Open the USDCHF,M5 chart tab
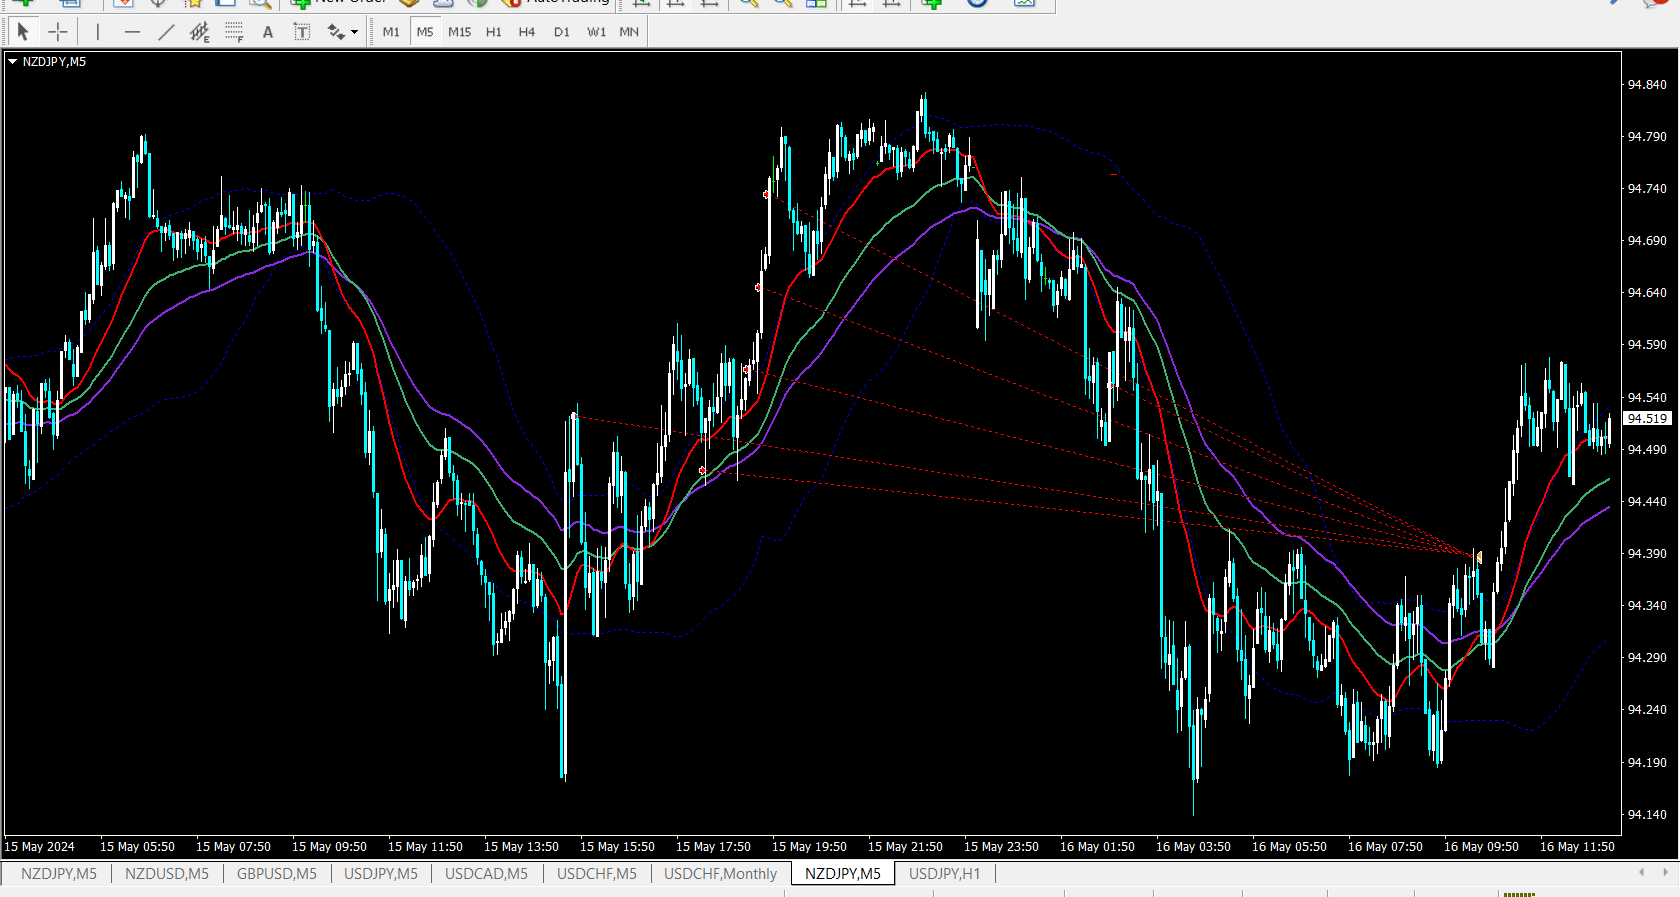Screen dimensions: 1680x897 click(x=597, y=874)
